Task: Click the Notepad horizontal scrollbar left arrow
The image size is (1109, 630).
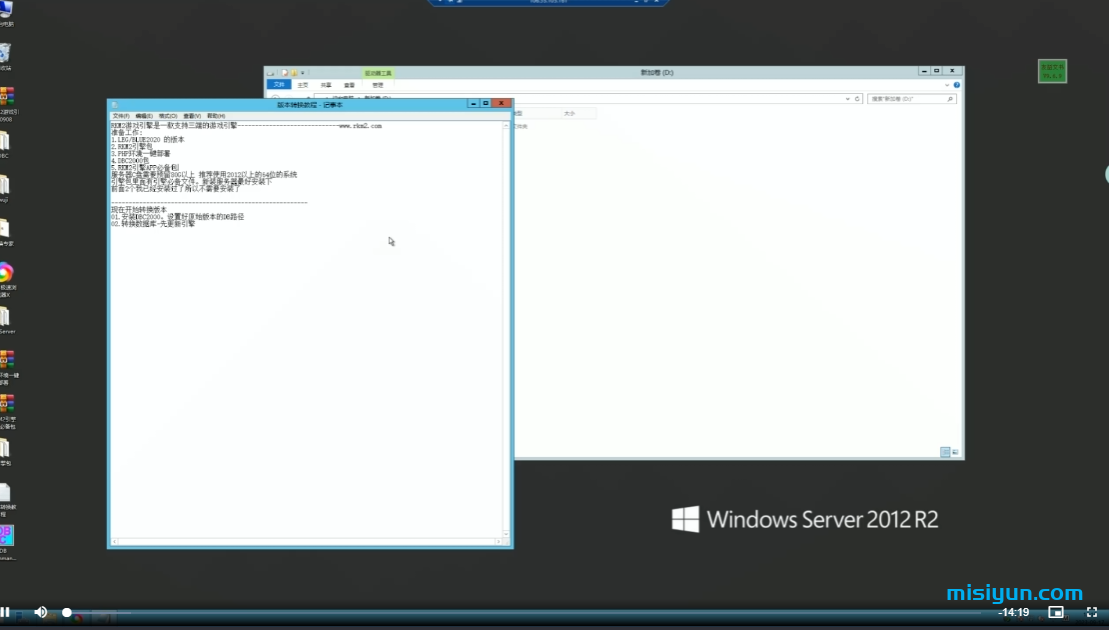Action: pyautogui.click(x=115, y=542)
